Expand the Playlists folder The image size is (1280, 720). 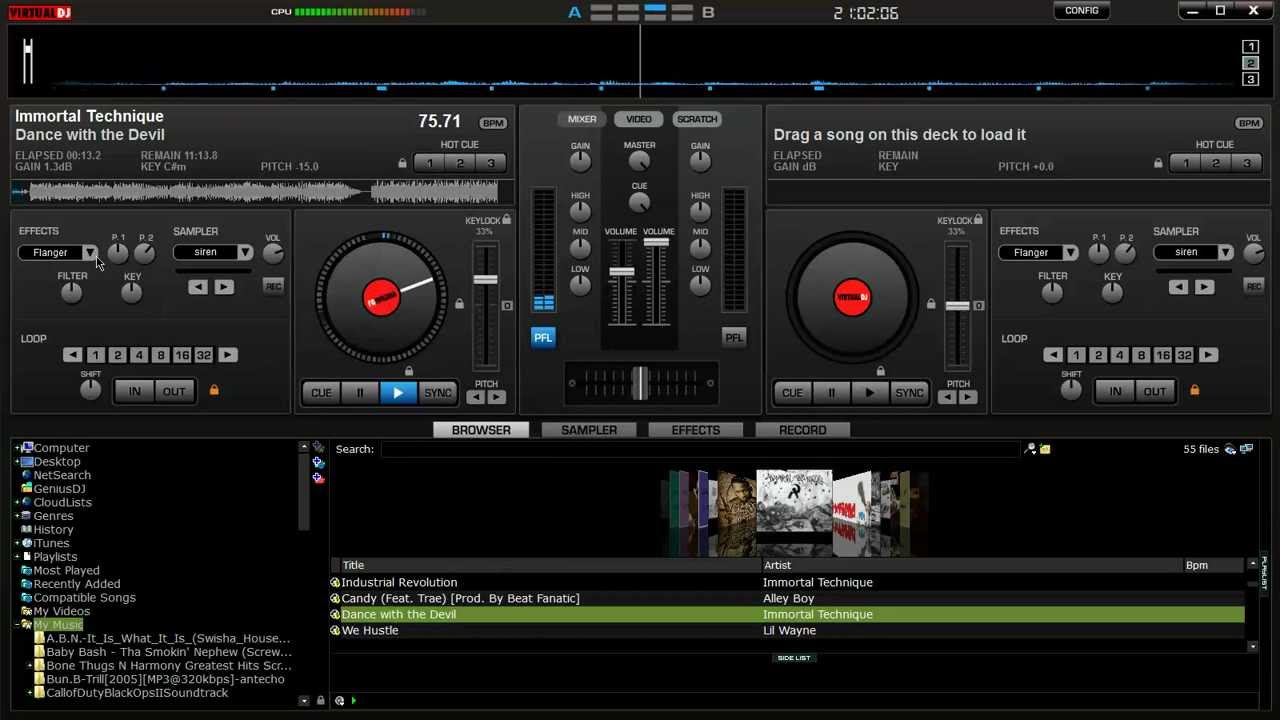[17, 557]
